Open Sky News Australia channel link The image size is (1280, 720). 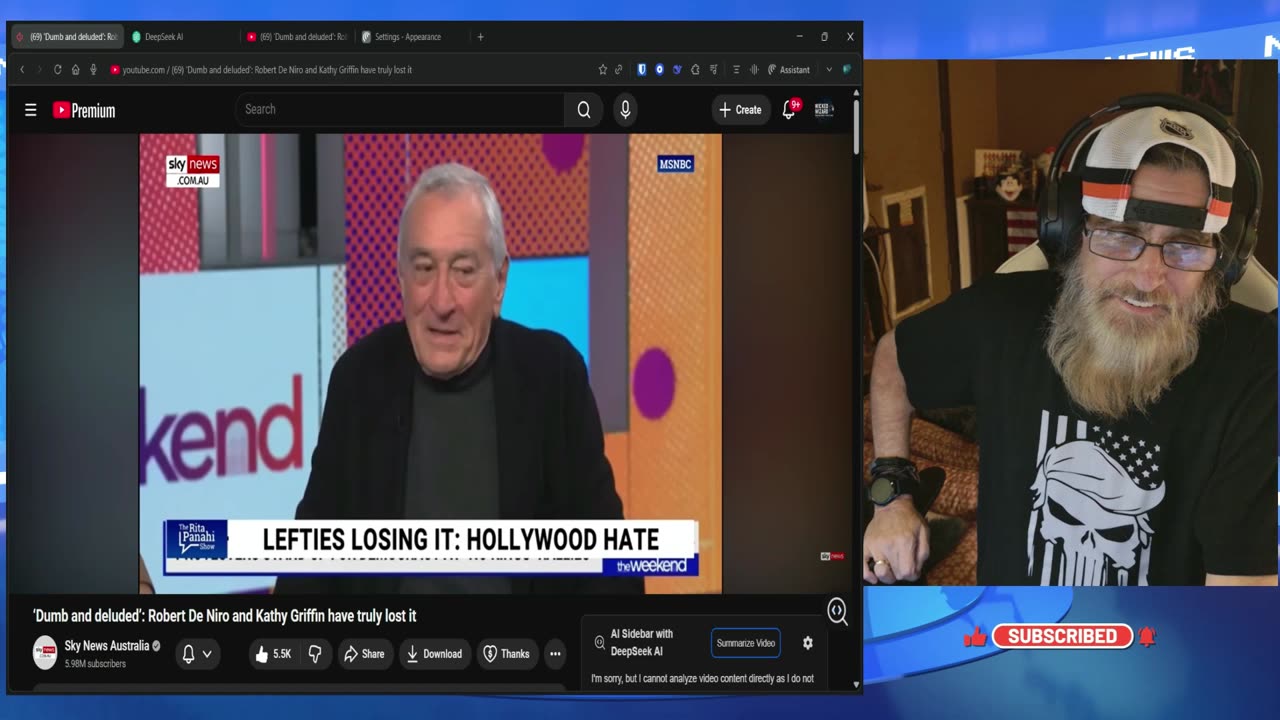click(x=107, y=646)
